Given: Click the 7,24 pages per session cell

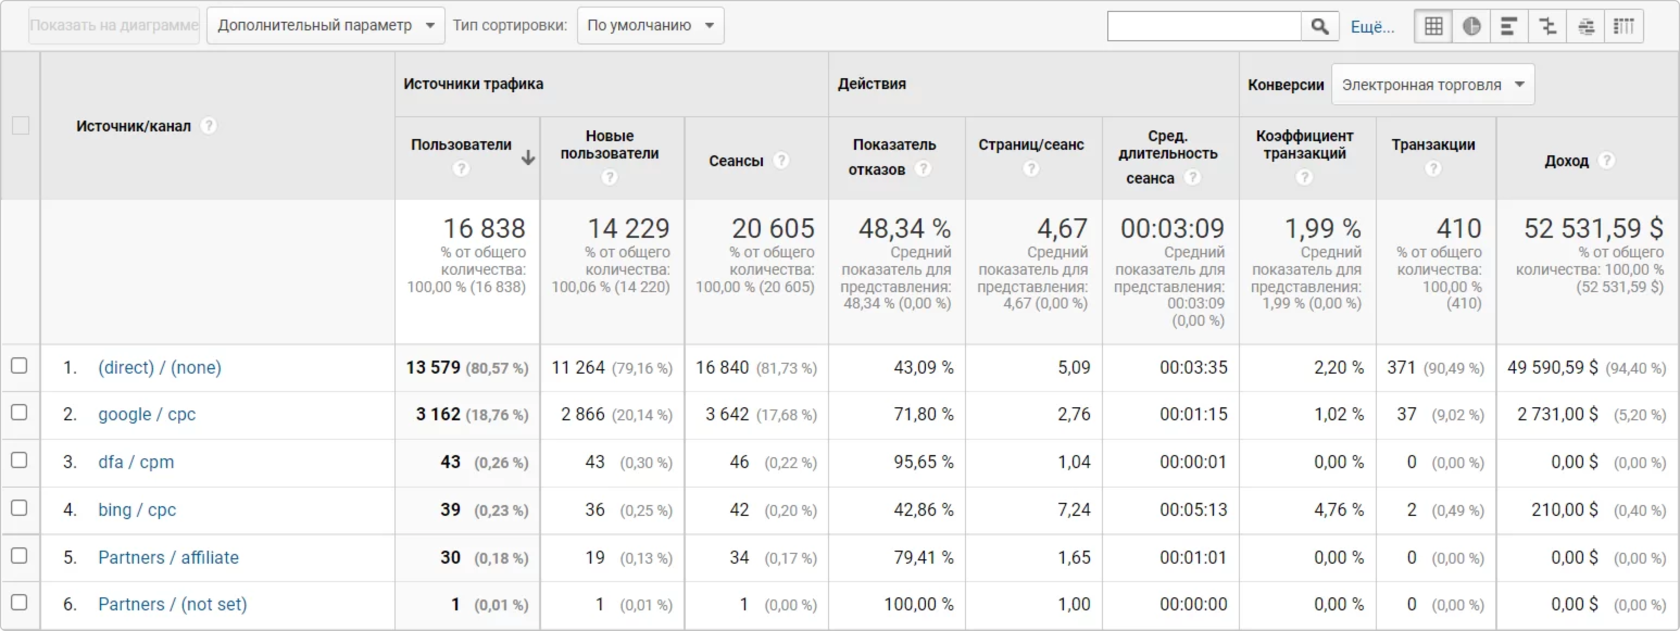Looking at the screenshot, I should 1074,510.
